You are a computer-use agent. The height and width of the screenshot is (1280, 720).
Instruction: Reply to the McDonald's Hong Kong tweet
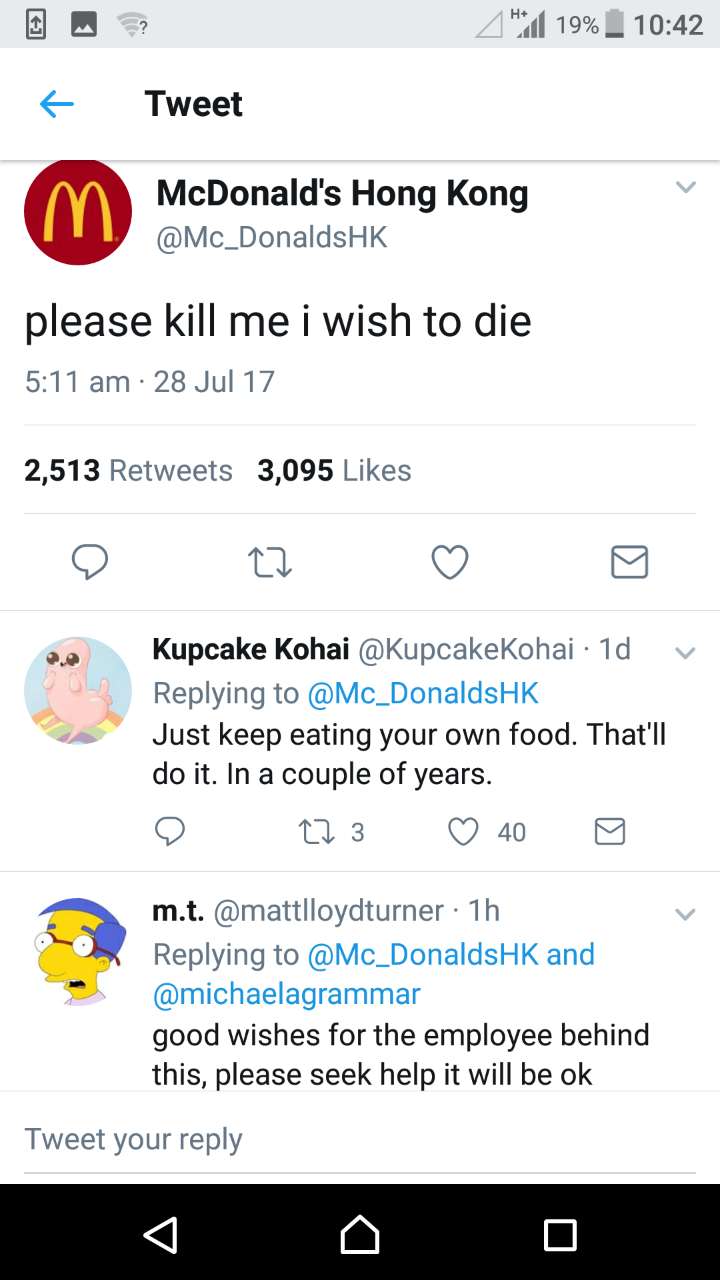click(90, 562)
